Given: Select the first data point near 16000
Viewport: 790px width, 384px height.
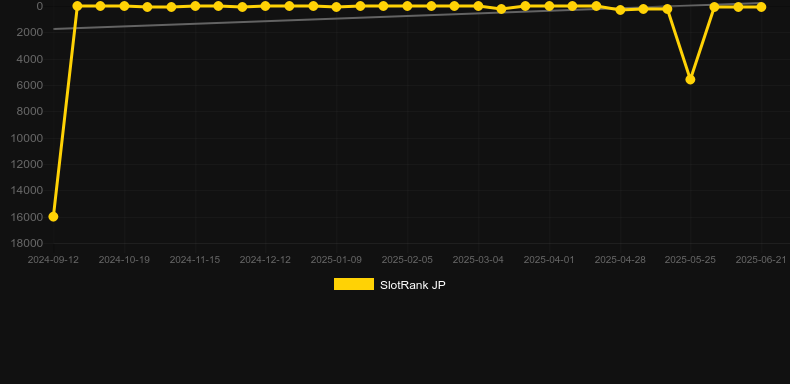Looking at the screenshot, I should [53, 217].
